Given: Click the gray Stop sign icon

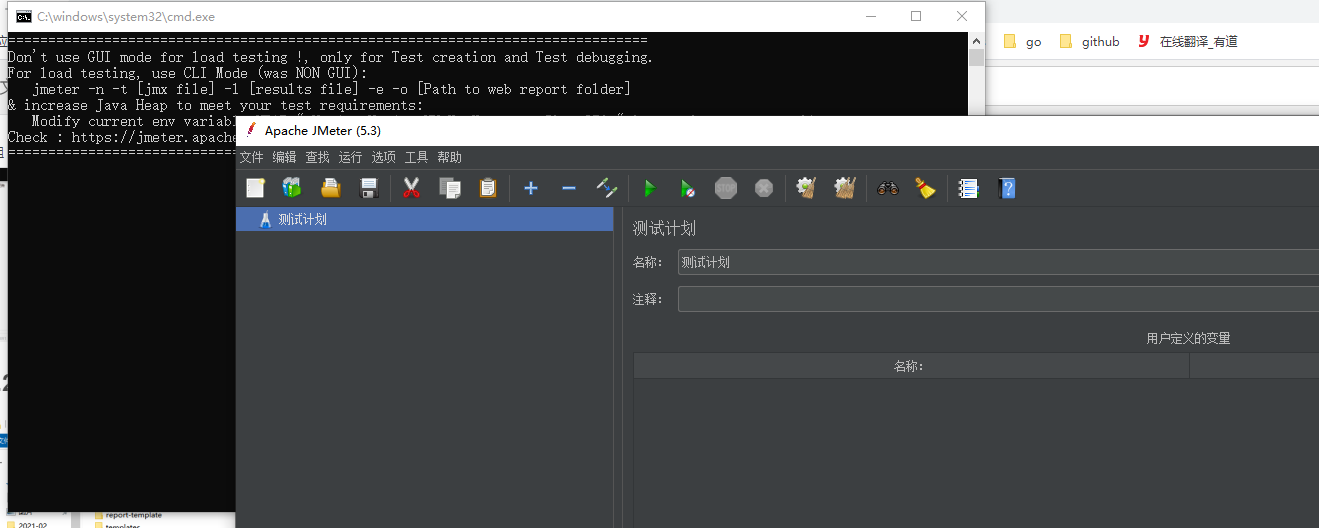Looking at the screenshot, I should coord(726,188).
